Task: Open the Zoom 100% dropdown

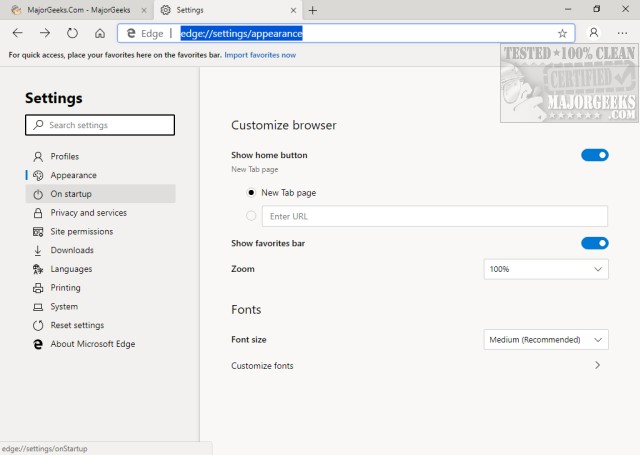Action: (x=546, y=269)
